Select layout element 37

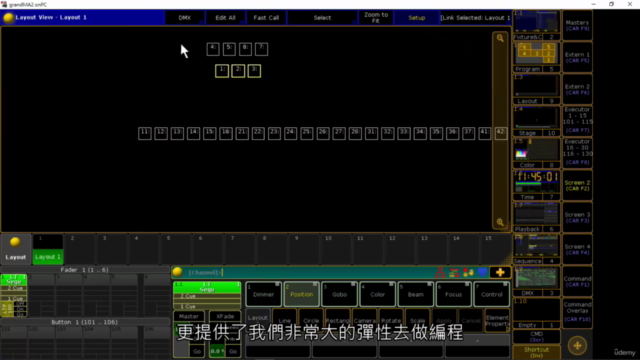point(469,133)
